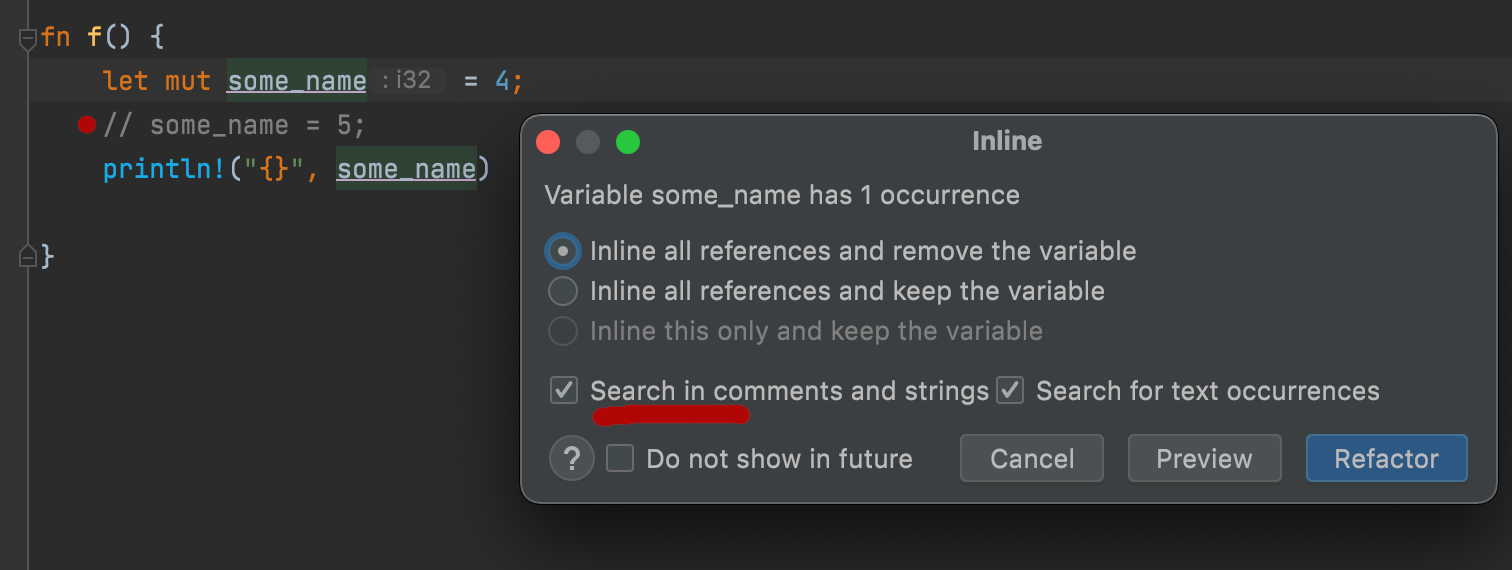Click the green zoom button of the Inline dialog

click(628, 142)
